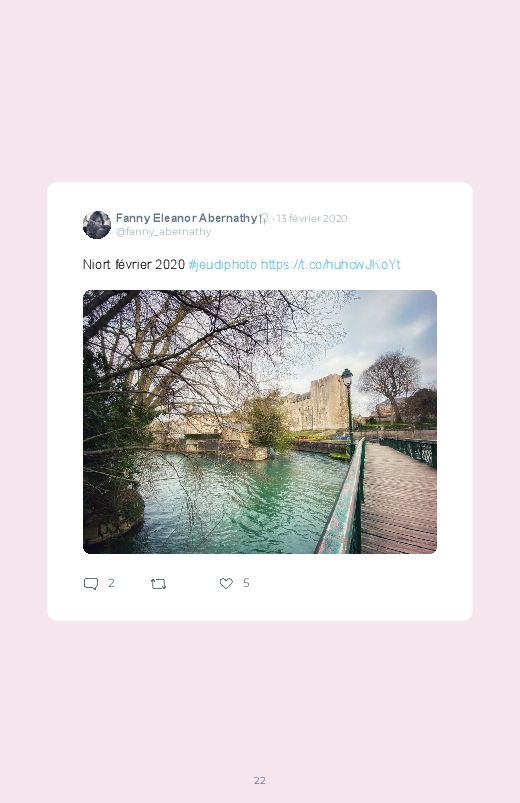The height and width of the screenshot is (803, 520).
Task: Click the reply speech bubble icon
Action: point(91,583)
